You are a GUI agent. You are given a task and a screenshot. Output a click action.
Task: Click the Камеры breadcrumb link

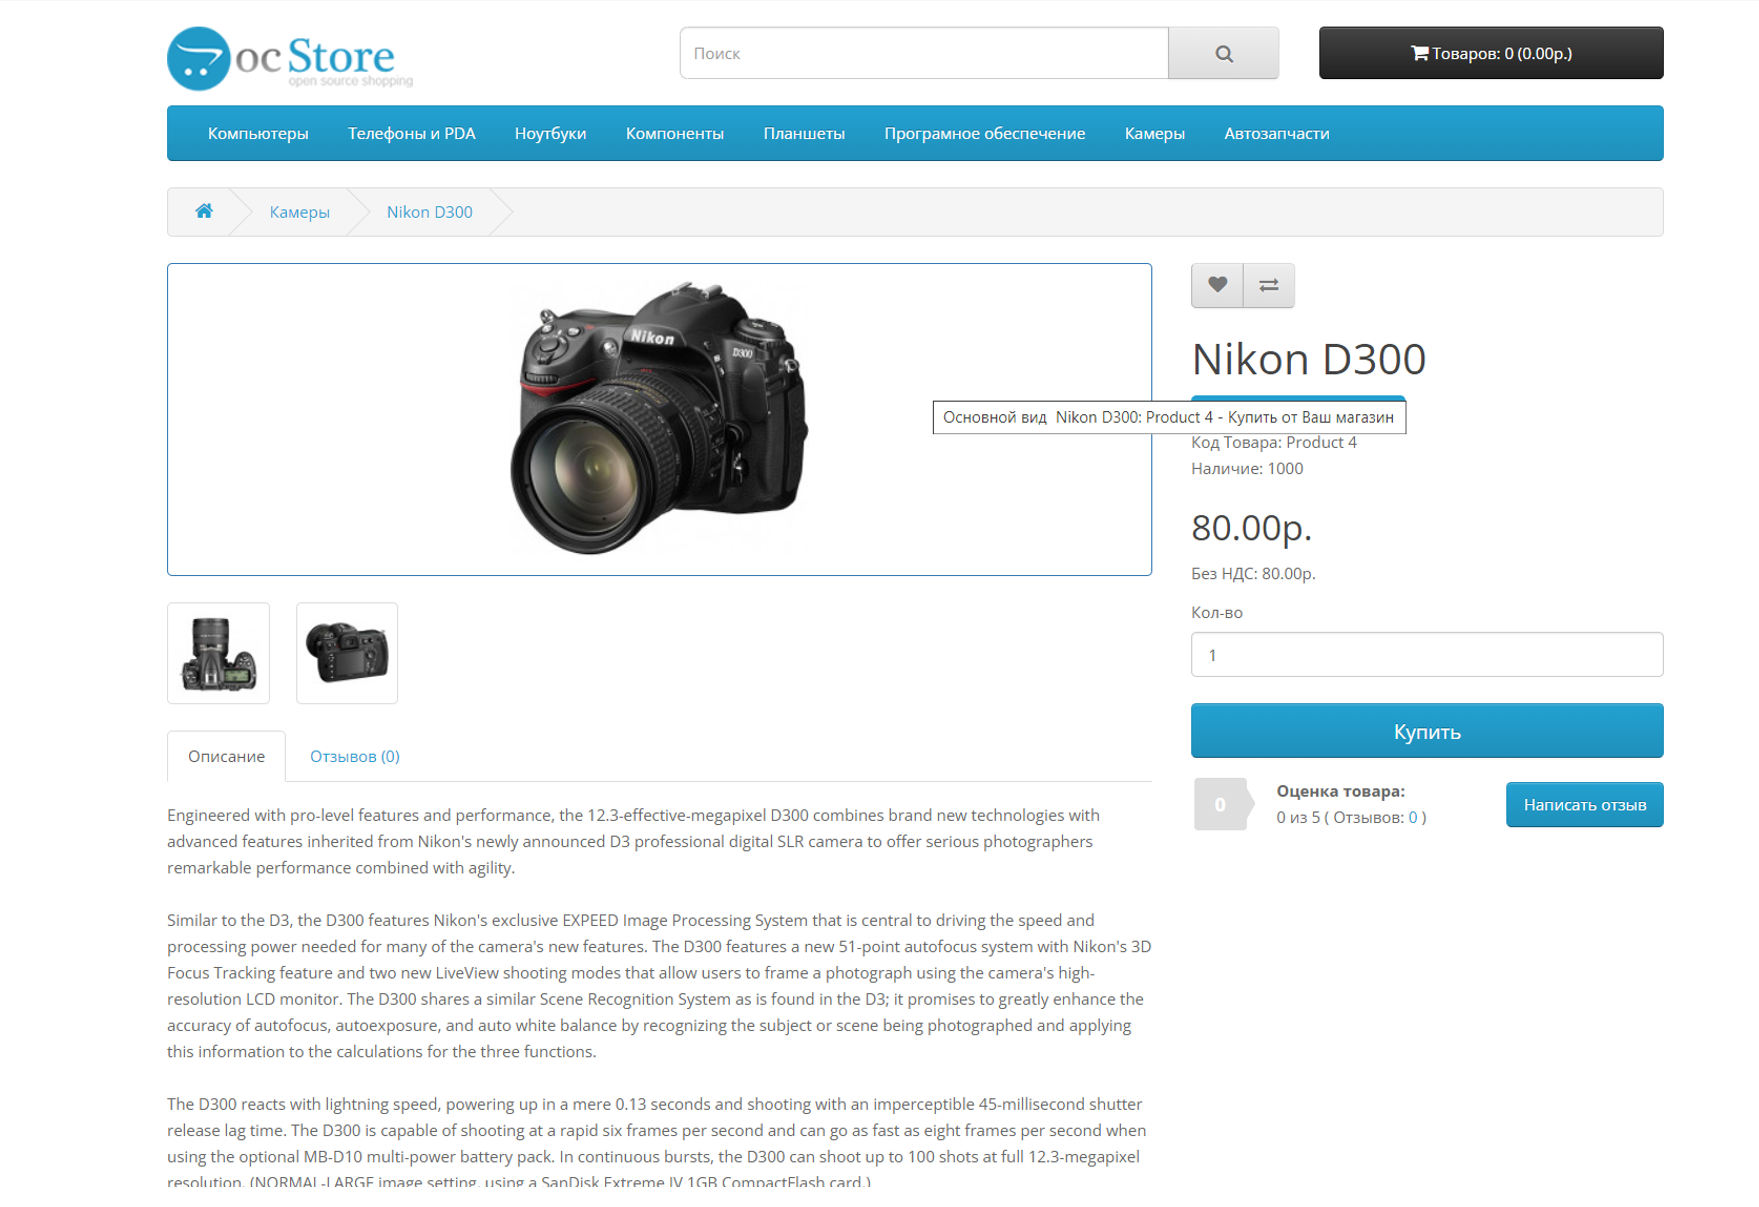tap(299, 212)
